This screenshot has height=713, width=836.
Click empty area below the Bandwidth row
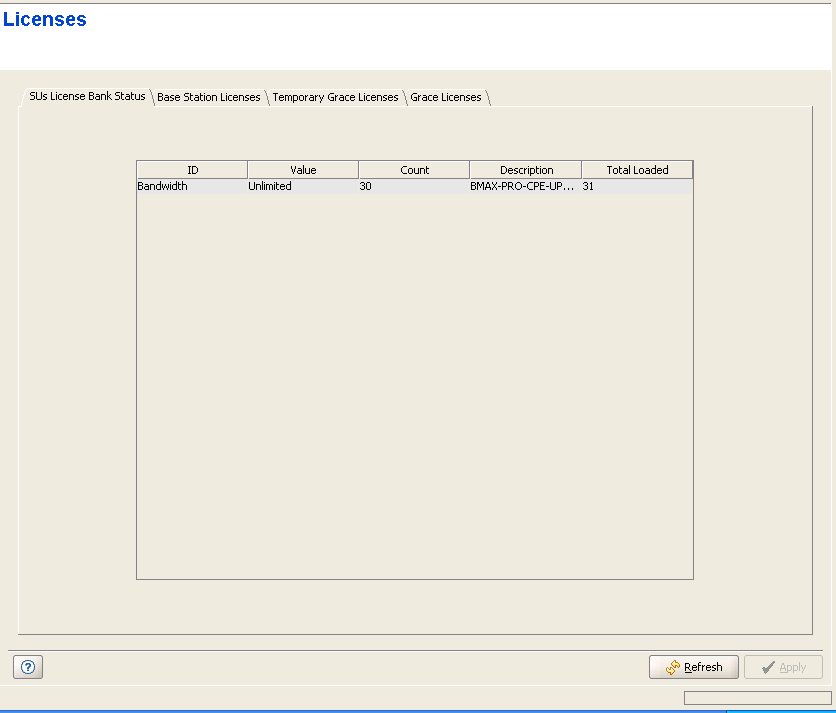(x=414, y=380)
